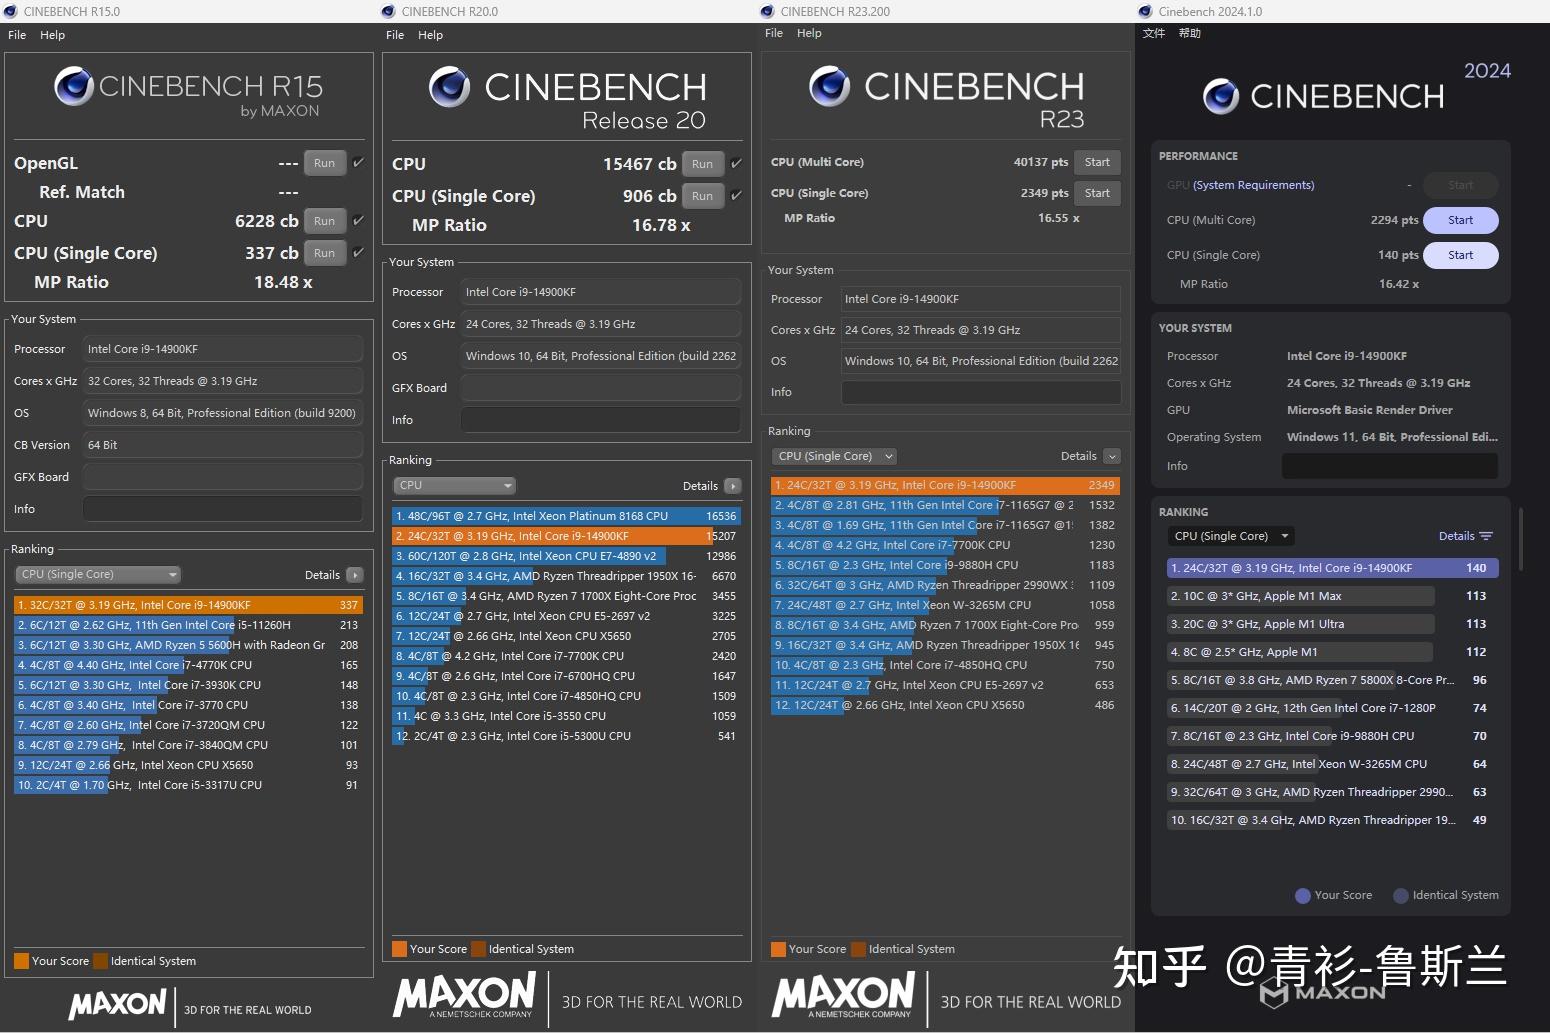The image size is (1550, 1033).
Task: Expand the Details dropdown arrow in R23
Action: (1112, 456)
